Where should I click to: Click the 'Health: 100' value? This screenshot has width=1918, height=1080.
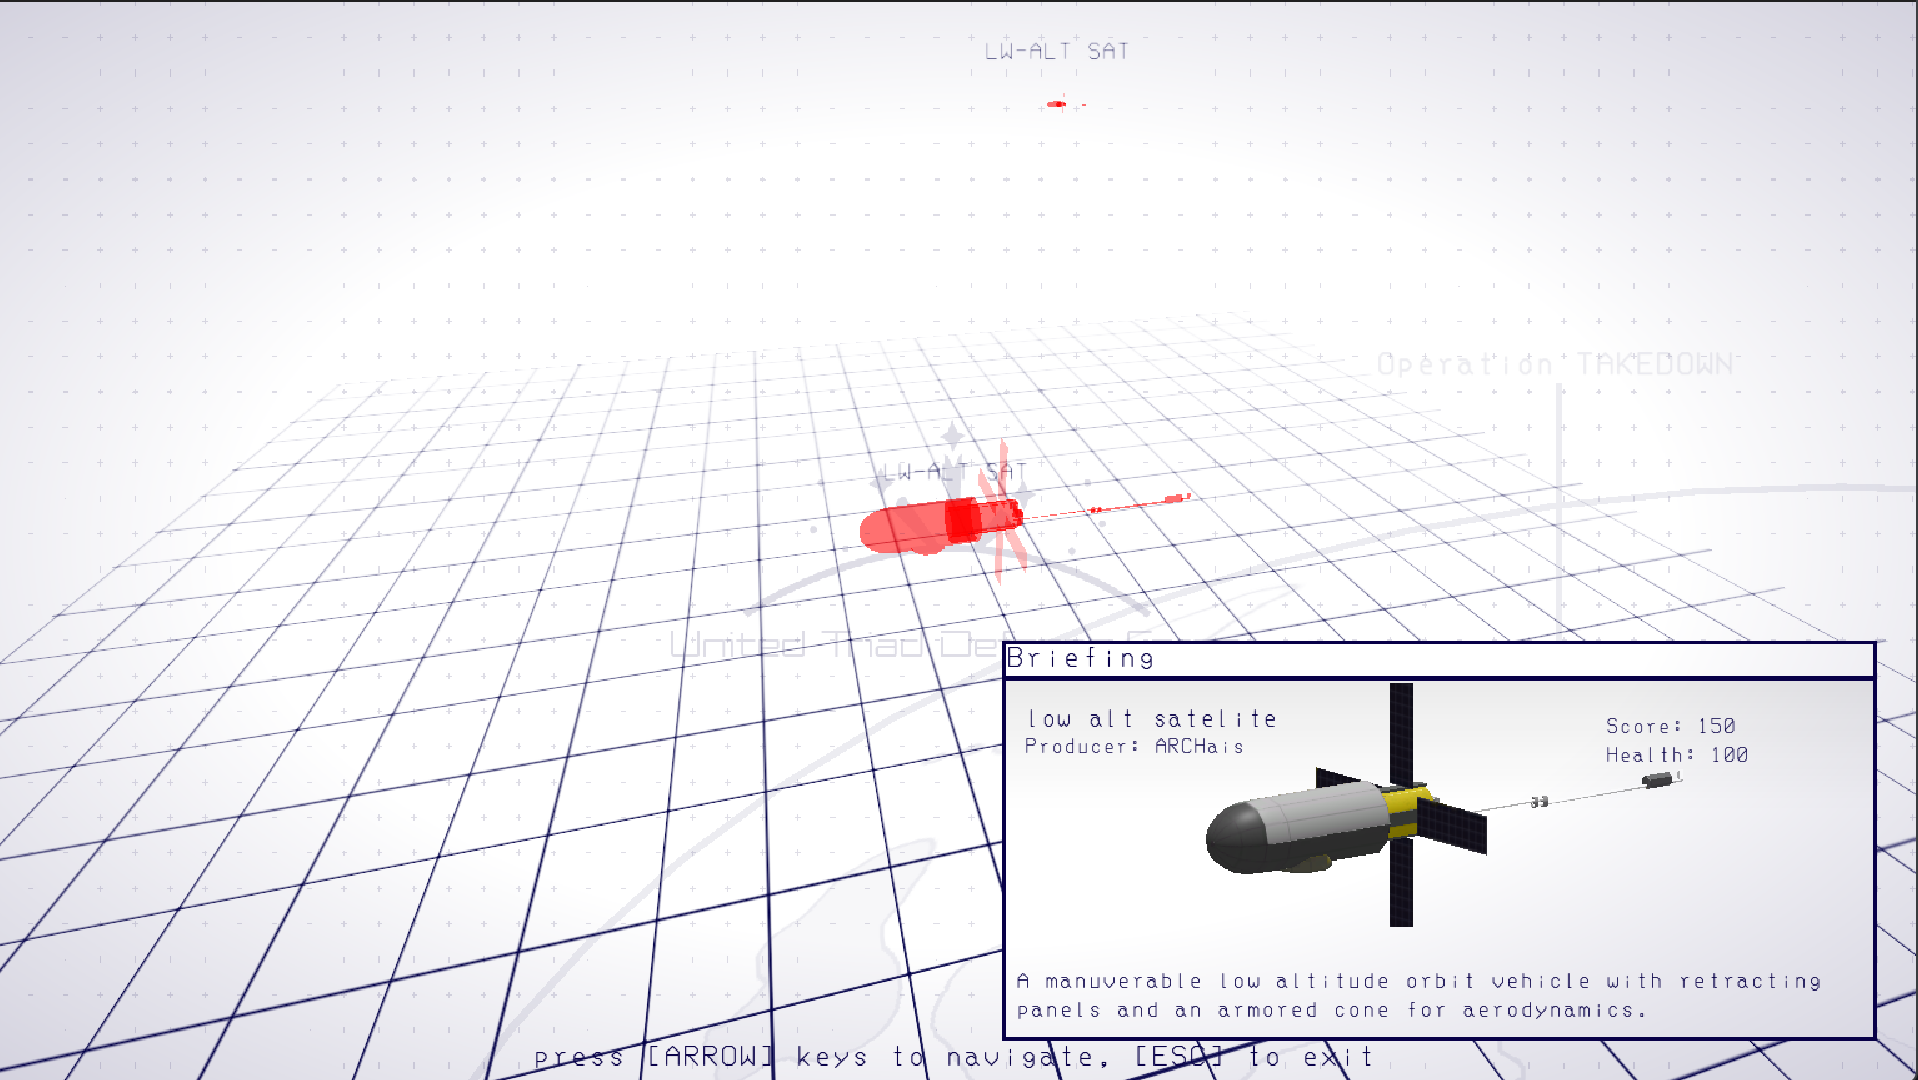[1677, 755]
